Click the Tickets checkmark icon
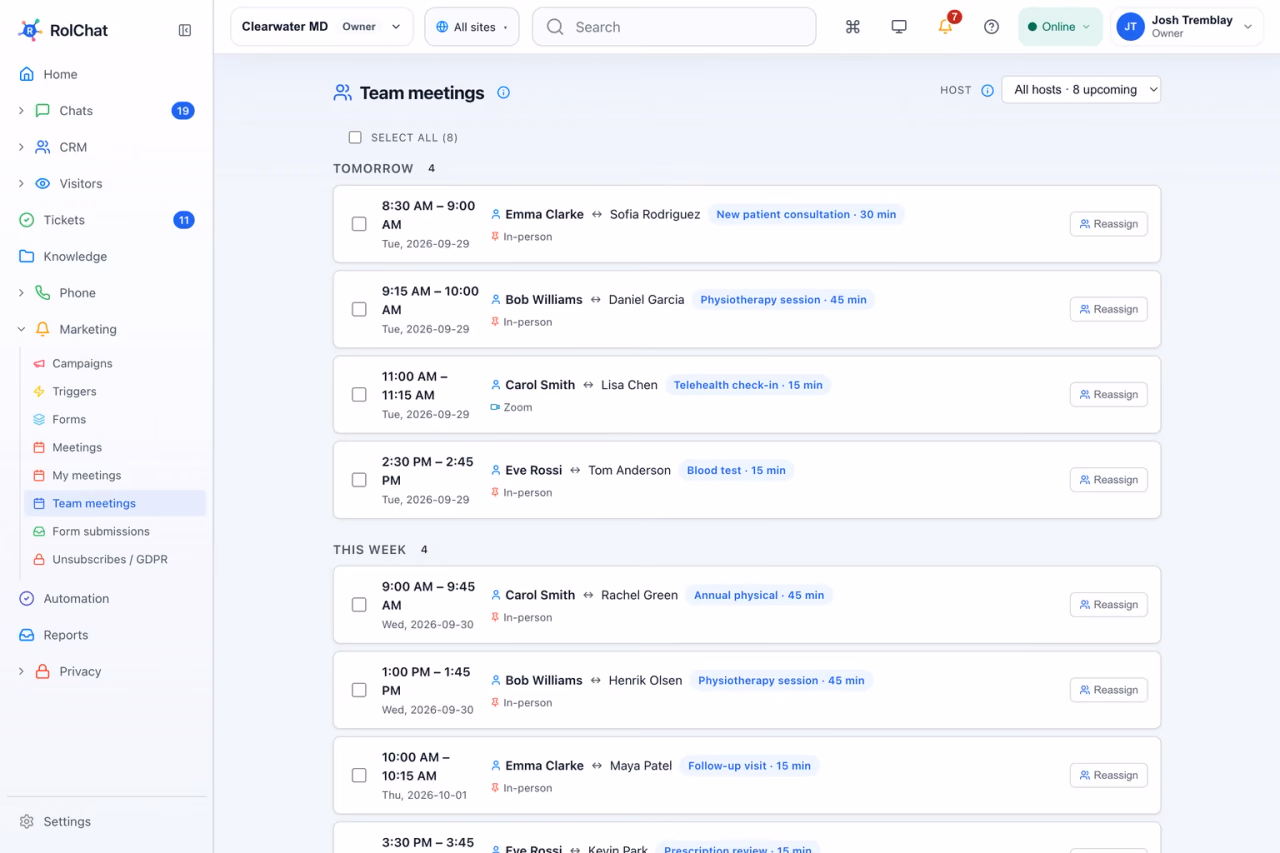 [x=27, y=220]
